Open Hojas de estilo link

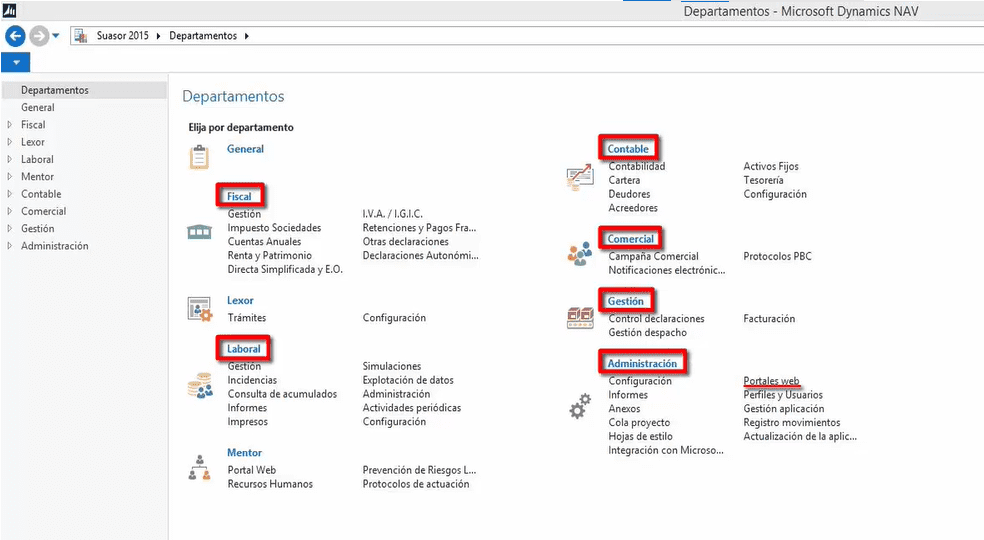pos(640,436)
